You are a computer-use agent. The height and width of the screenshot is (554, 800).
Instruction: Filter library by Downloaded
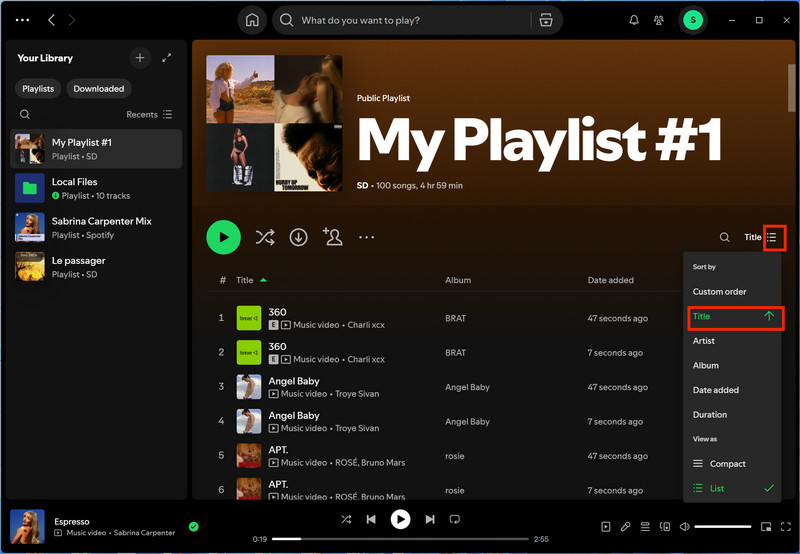(99, 89)
